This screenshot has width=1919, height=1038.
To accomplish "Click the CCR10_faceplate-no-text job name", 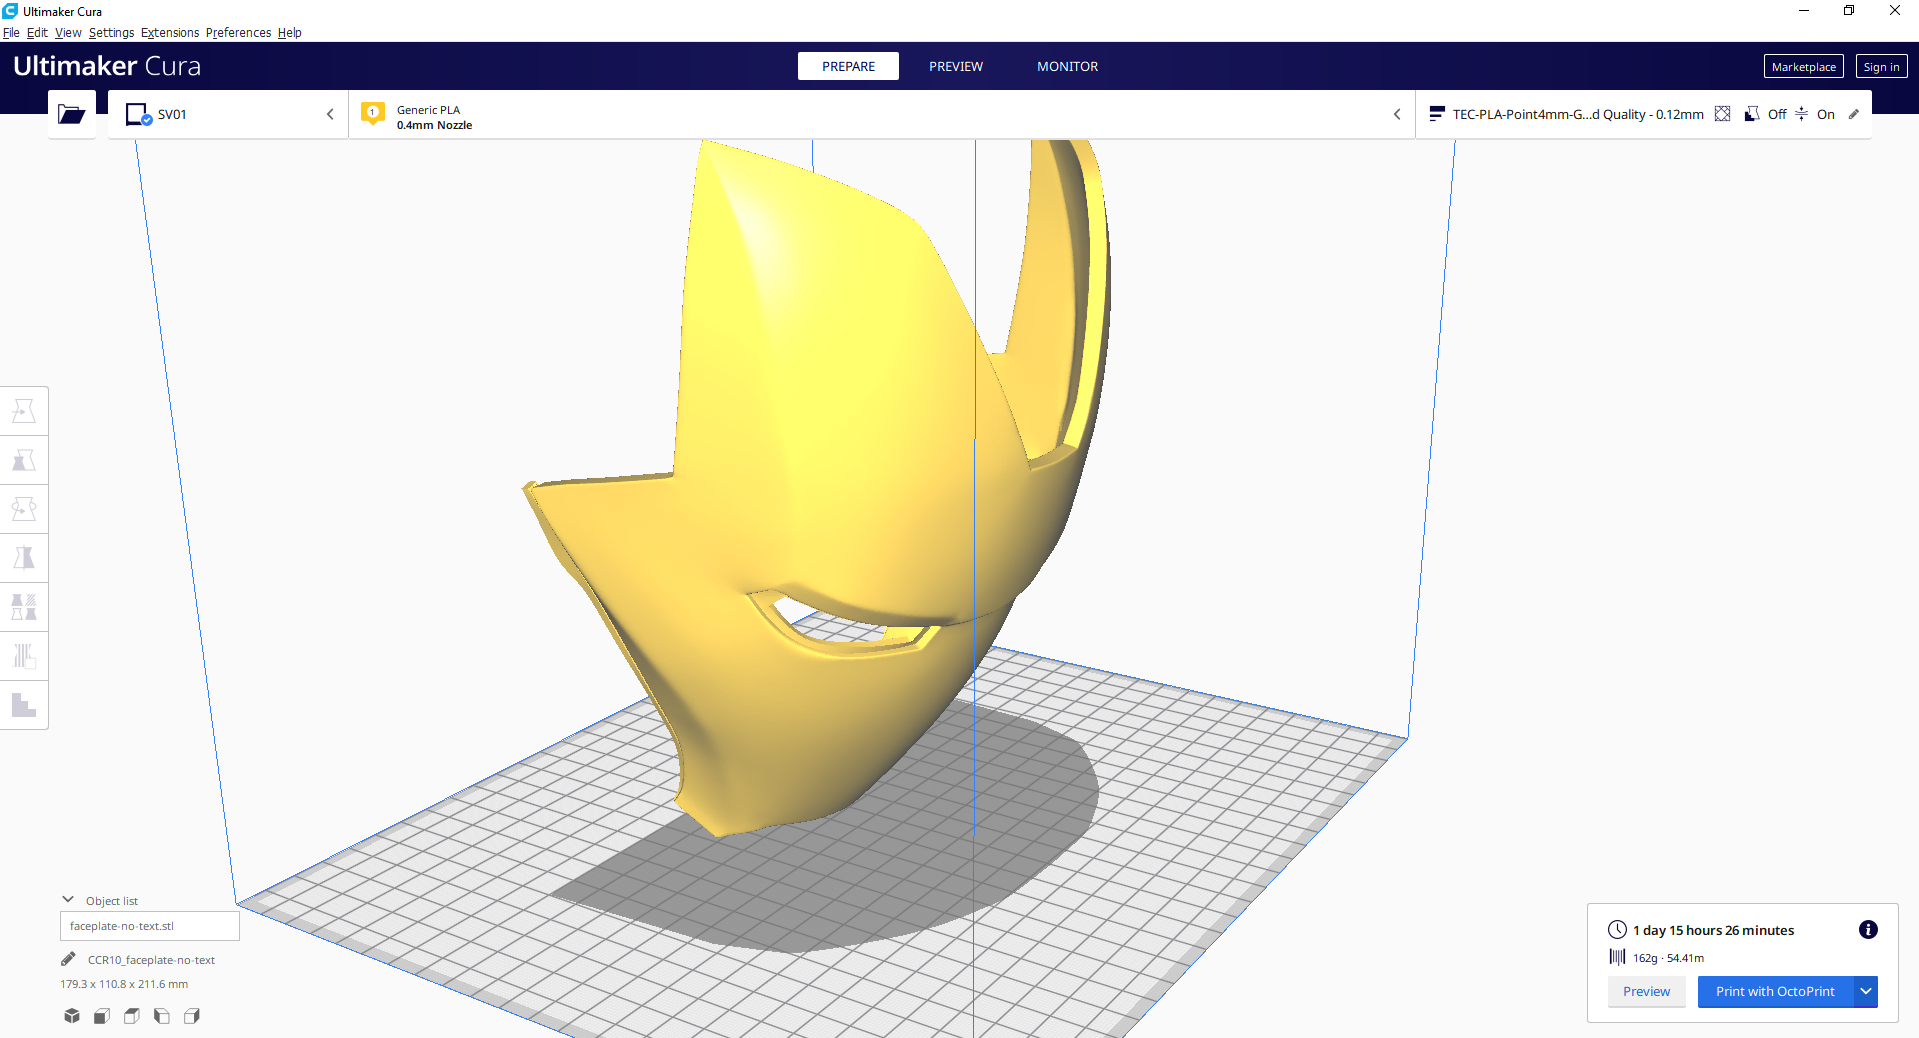I will pos(151,960).
